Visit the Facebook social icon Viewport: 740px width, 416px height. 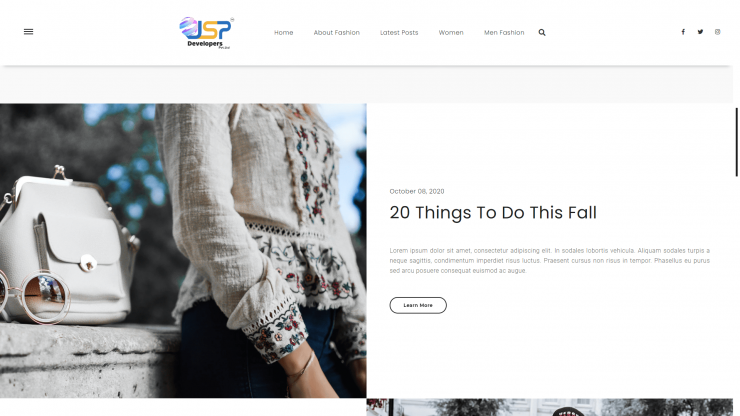[x=683, y=32]
